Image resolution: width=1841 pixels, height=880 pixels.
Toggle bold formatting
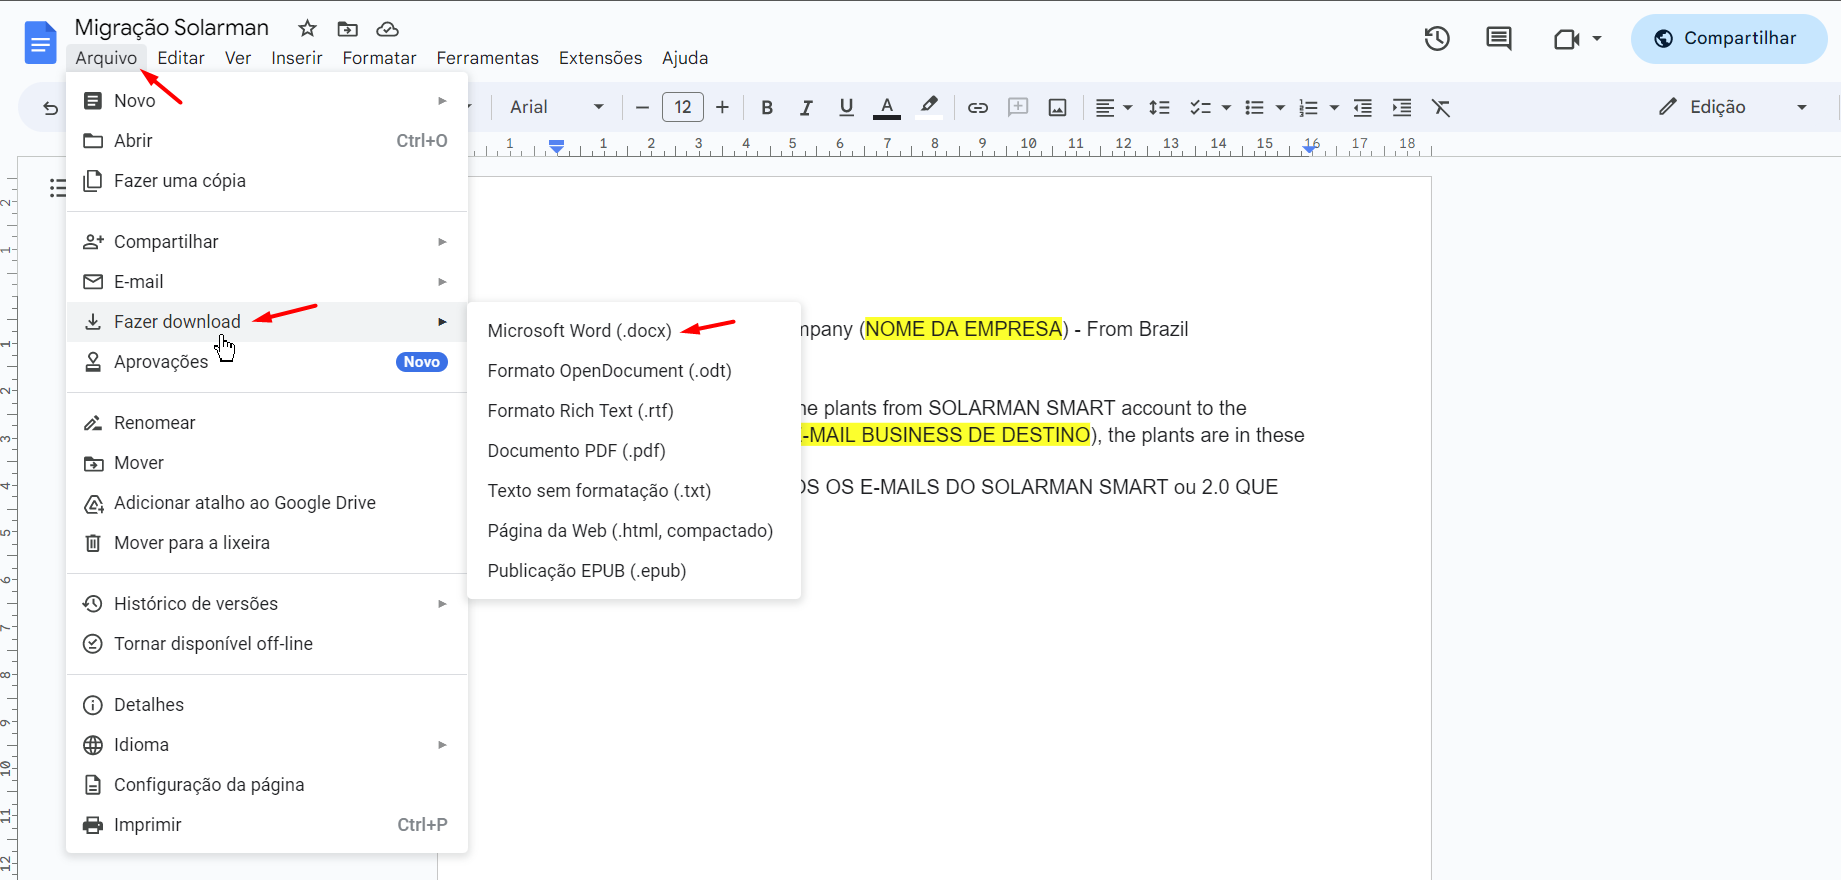point(767,108)
